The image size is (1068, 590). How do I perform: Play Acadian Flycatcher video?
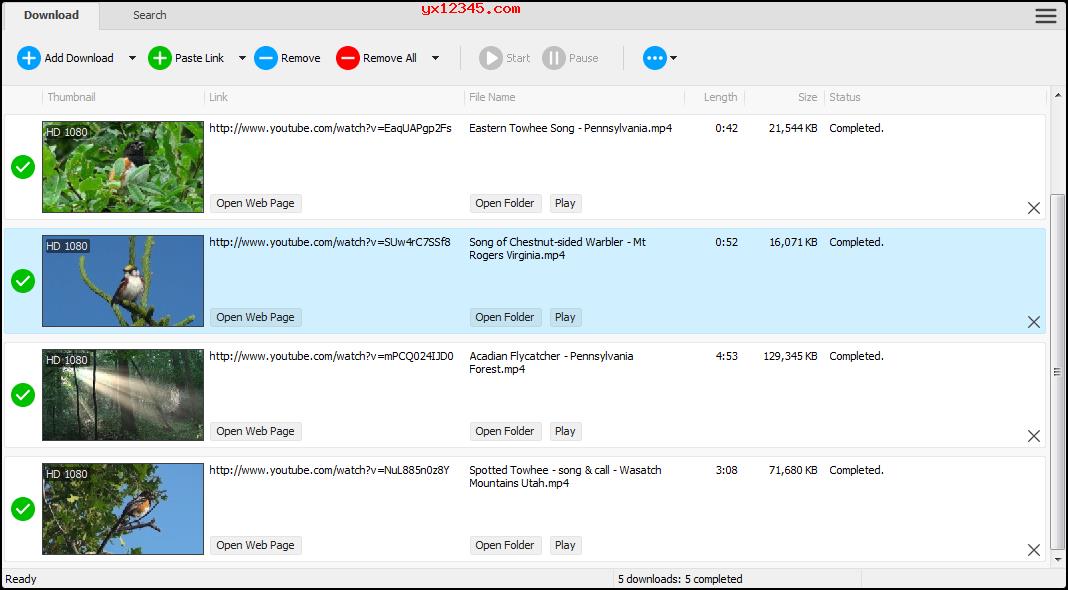coord(565,431)
